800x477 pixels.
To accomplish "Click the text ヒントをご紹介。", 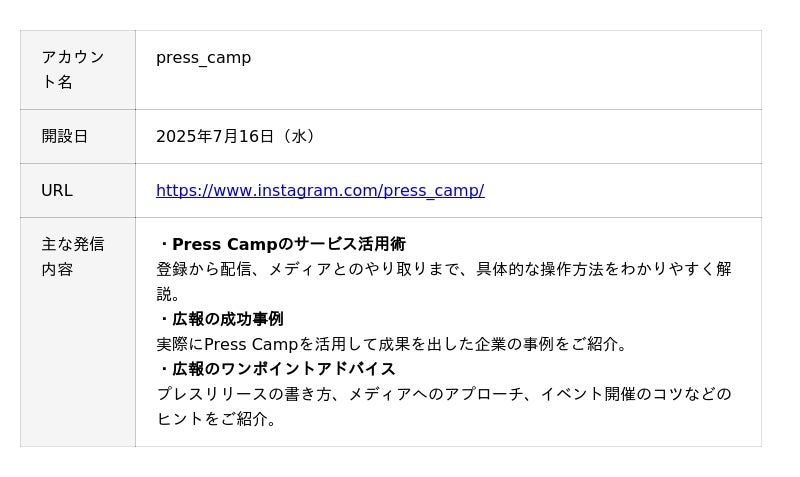I will click(x=217, y=419).
